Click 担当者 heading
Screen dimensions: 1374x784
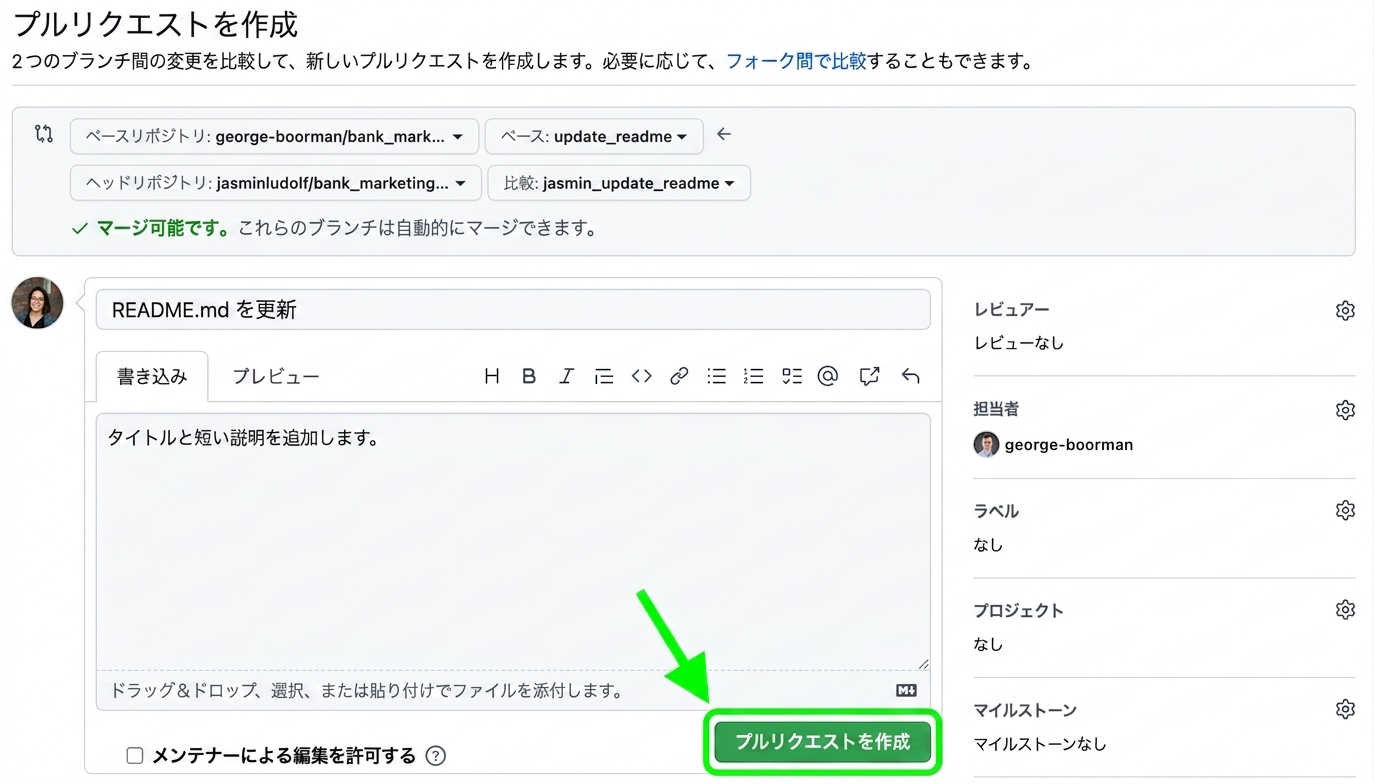pyautogui.click(x=996, y=409)
